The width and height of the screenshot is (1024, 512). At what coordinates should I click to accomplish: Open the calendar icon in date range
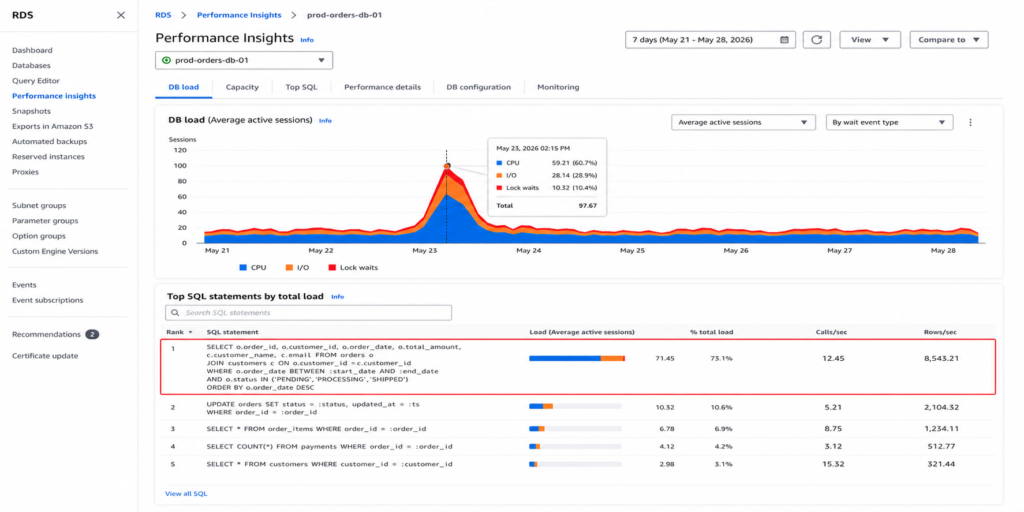784,40
